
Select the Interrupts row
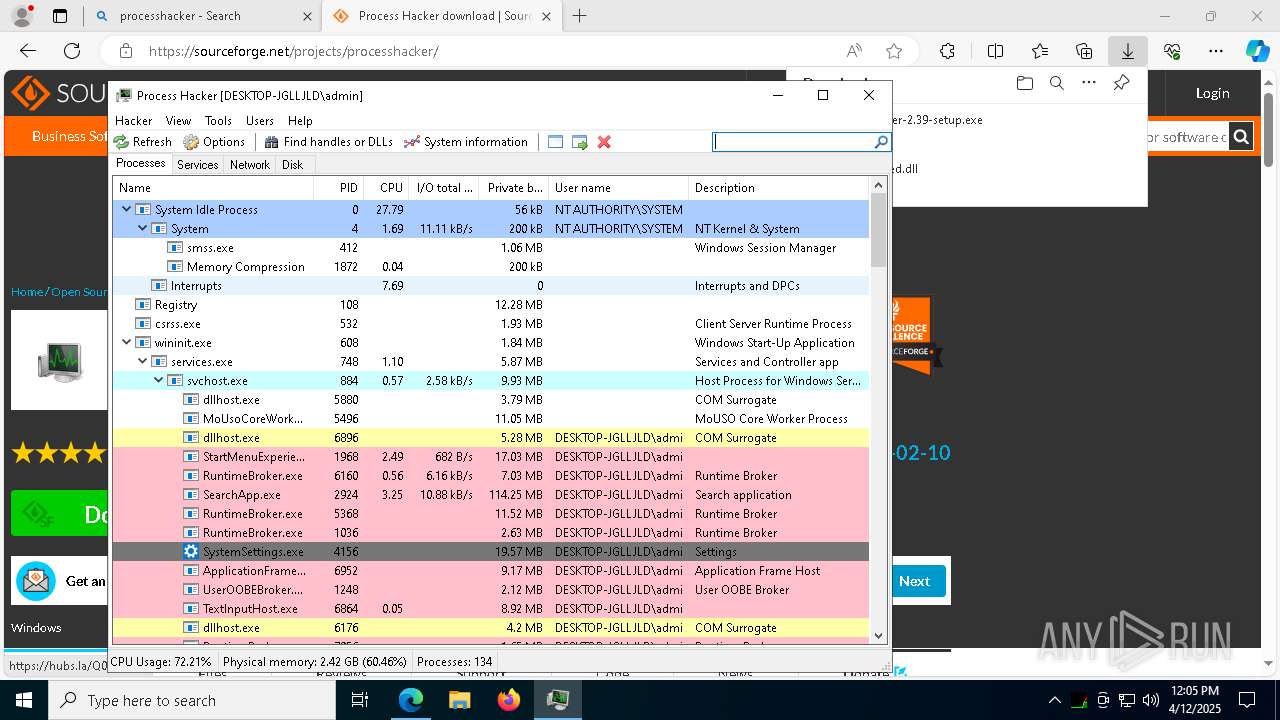point(491,285)
